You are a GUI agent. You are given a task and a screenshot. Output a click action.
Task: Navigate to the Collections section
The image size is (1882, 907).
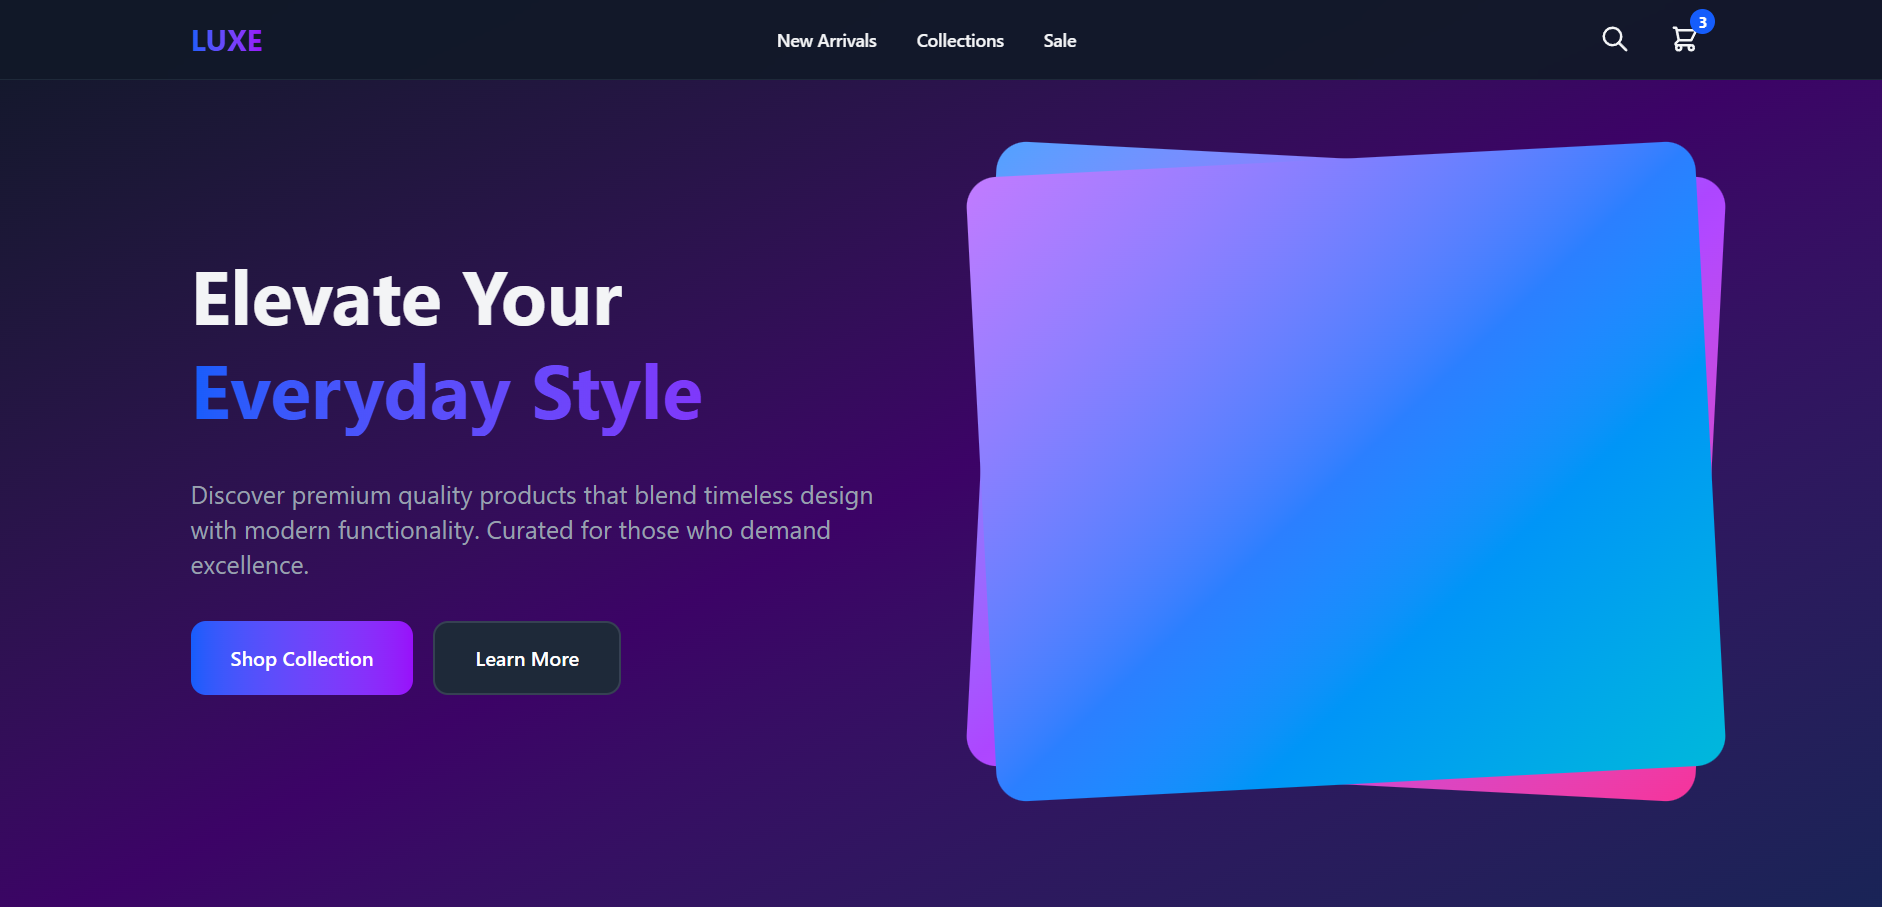point(959,41)
